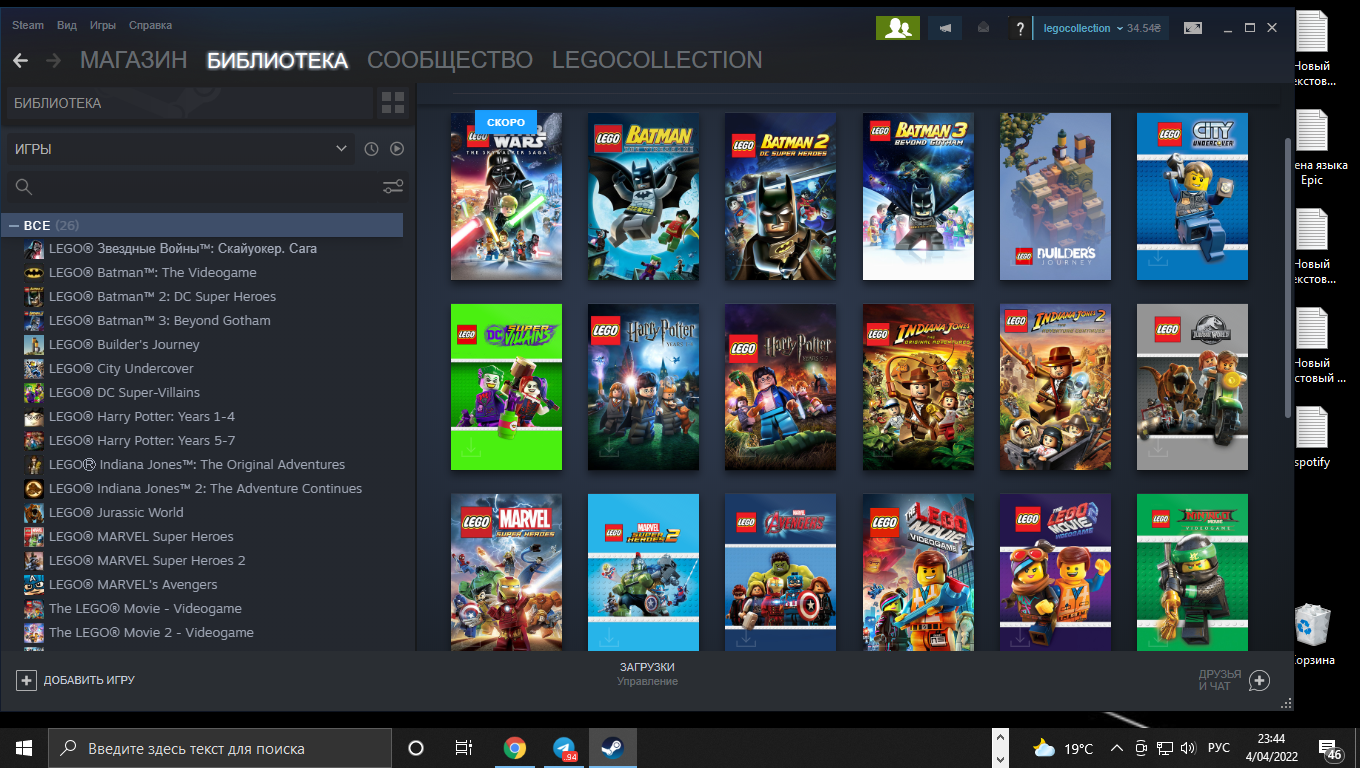Image resolution: width=1360 pixels, height=768 pixels.
Task: Filter by ready-to-play games icon
Action: (397, 149)
